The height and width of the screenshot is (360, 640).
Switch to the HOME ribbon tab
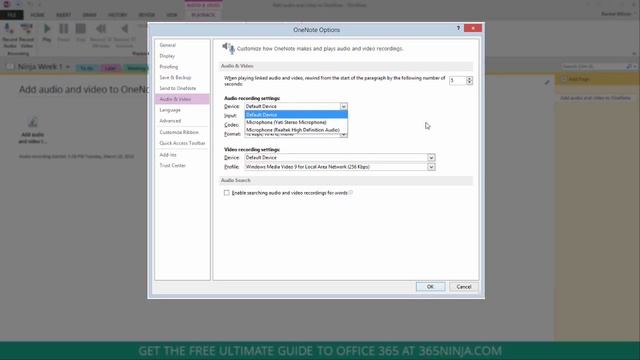tap(37, 15)
